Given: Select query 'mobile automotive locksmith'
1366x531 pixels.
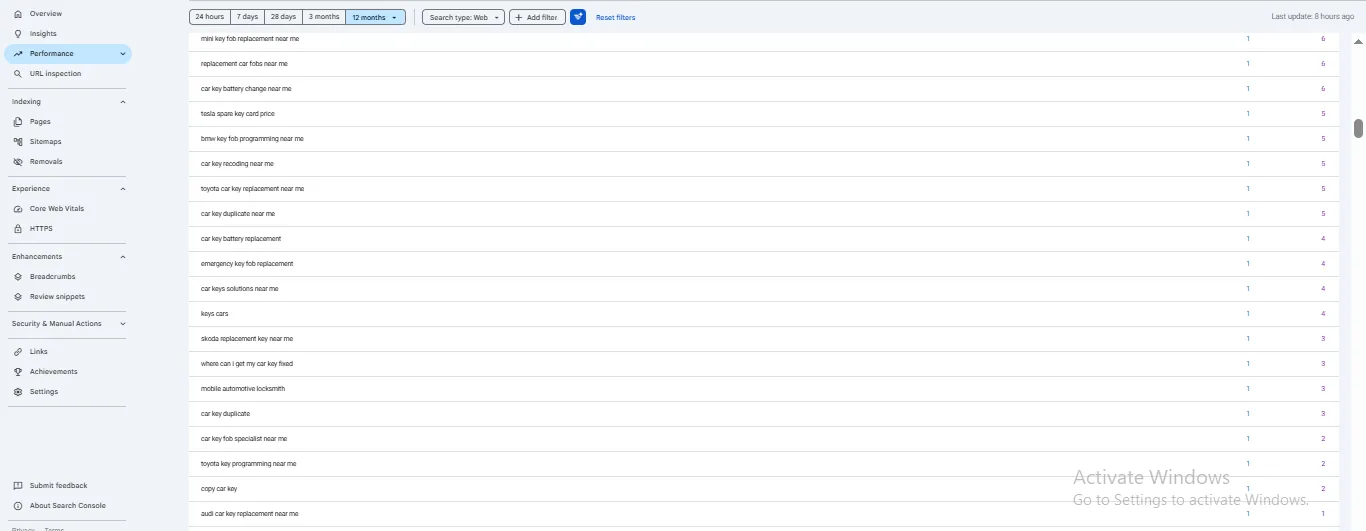Looking at the screenshot, I should tap(243, 389).
